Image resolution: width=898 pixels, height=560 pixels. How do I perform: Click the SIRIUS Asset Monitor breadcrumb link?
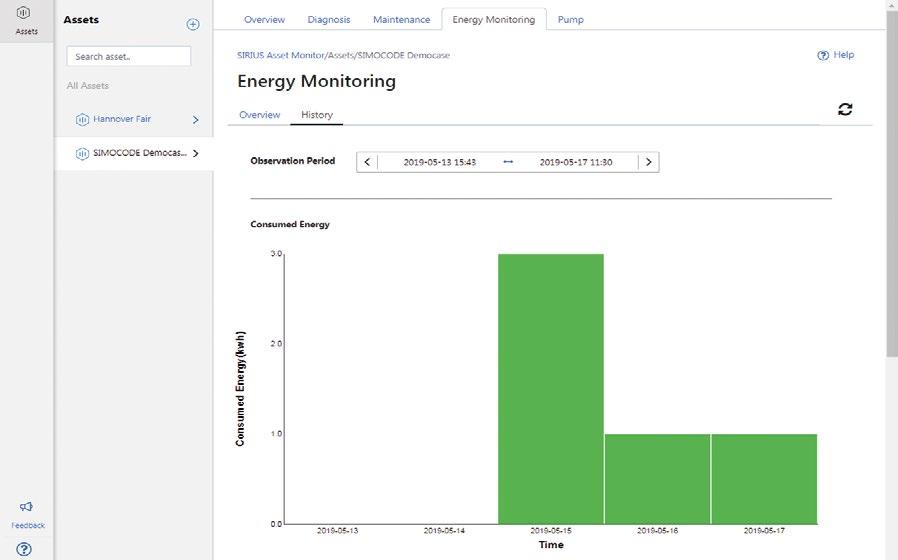281,56
